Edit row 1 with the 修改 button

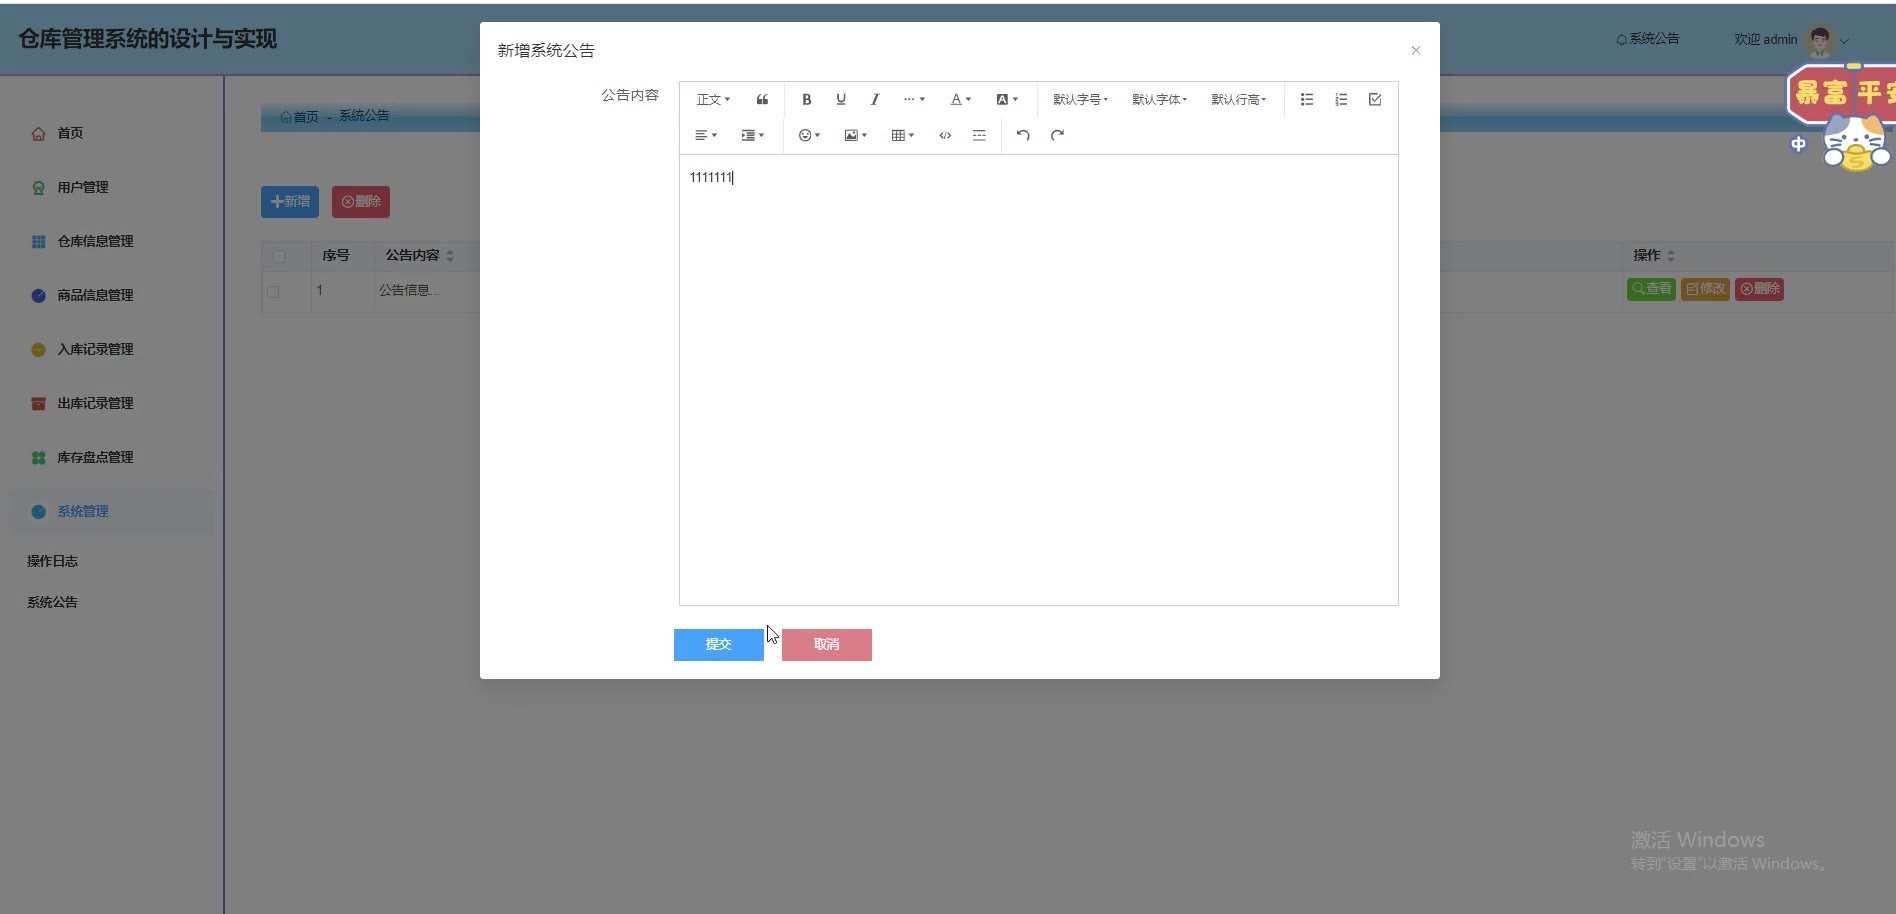(1705, 289)
